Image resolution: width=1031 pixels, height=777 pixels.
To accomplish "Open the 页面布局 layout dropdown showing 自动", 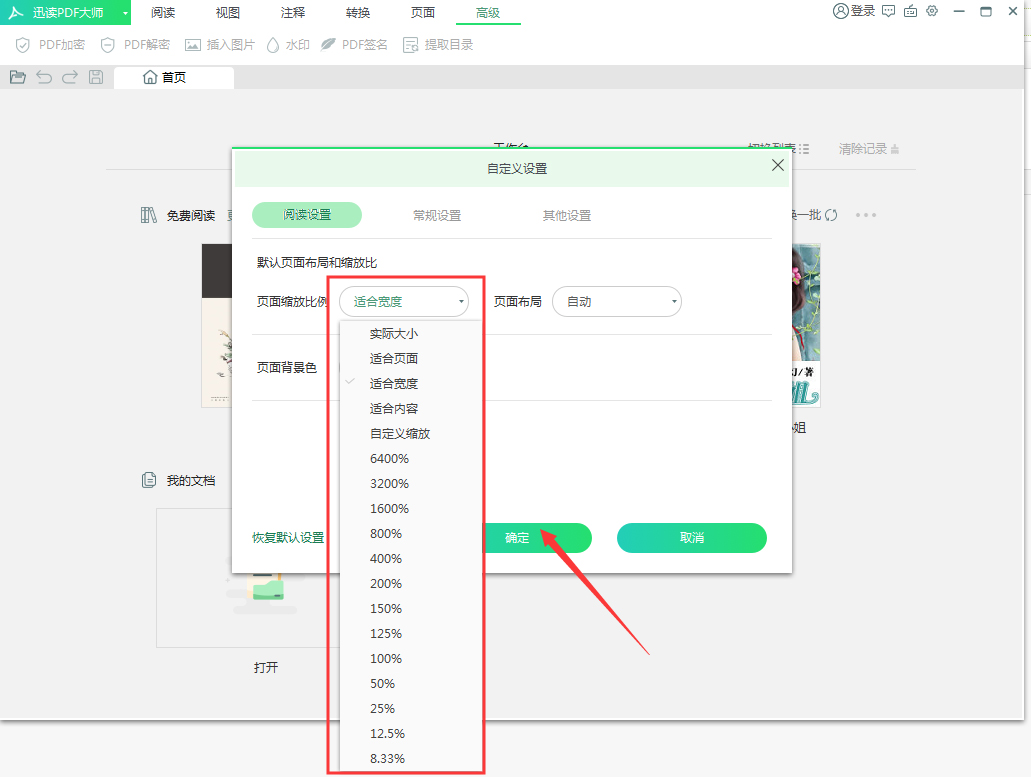I will (x=616, y=301).
